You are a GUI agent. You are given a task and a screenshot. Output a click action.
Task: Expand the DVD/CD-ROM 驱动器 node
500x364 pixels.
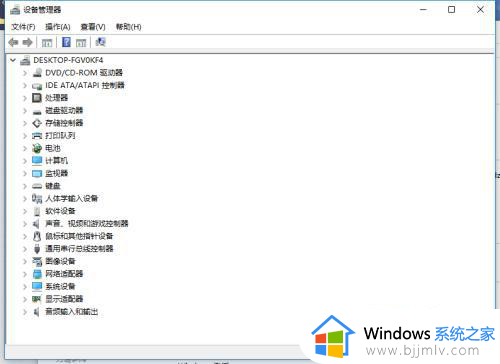pyautogui.click(x=25, y=73)
